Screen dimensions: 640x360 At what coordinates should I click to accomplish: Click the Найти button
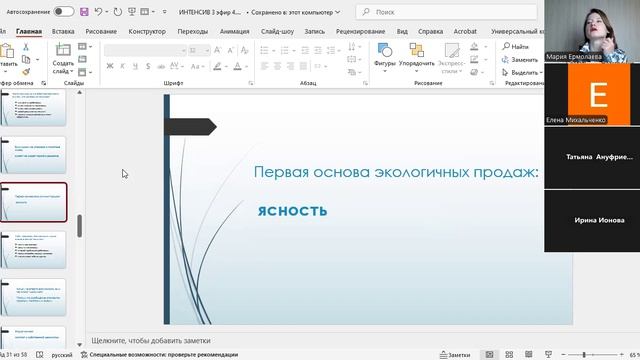516,47
